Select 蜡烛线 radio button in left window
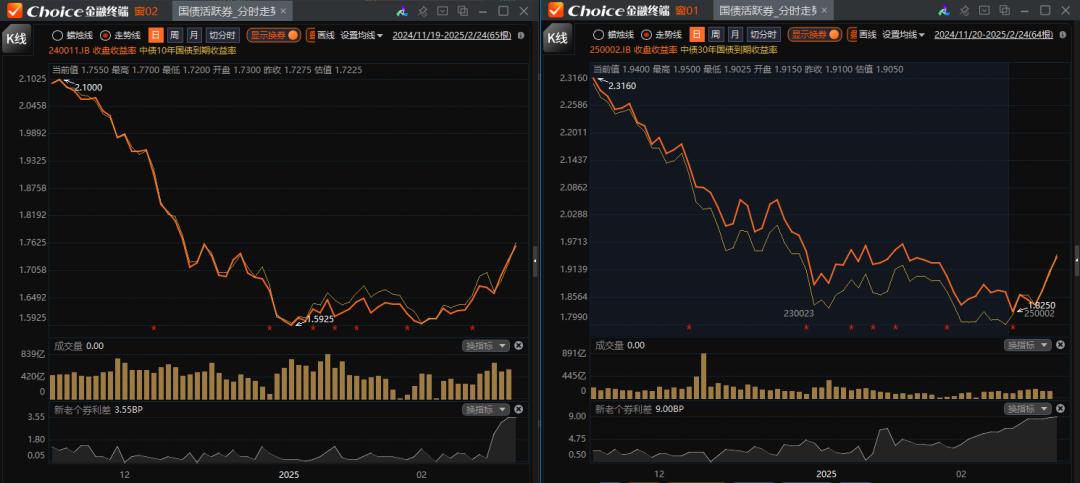The image size is (1080, 483). pos(58,35)
